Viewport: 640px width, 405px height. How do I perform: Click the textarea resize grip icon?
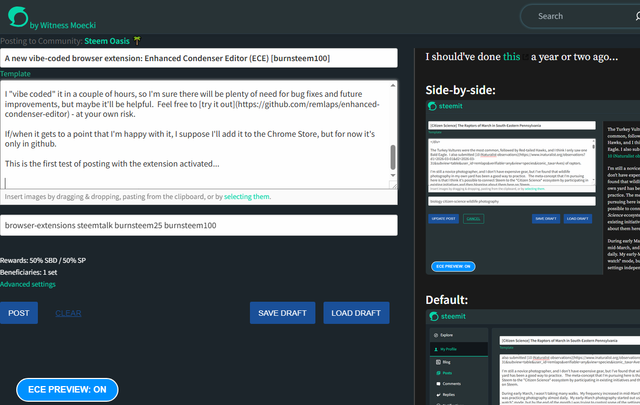tap(393, 185)
